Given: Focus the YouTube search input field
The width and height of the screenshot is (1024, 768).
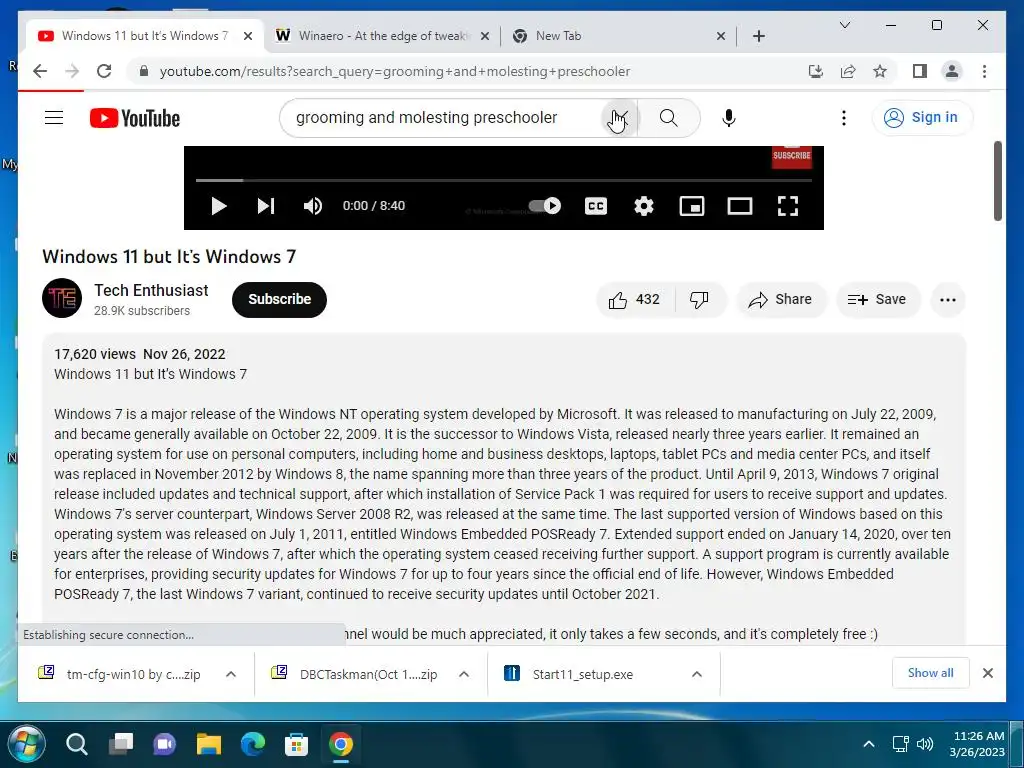Looking at the screenshot, I should pyautogui.click(x=444, y=118).
